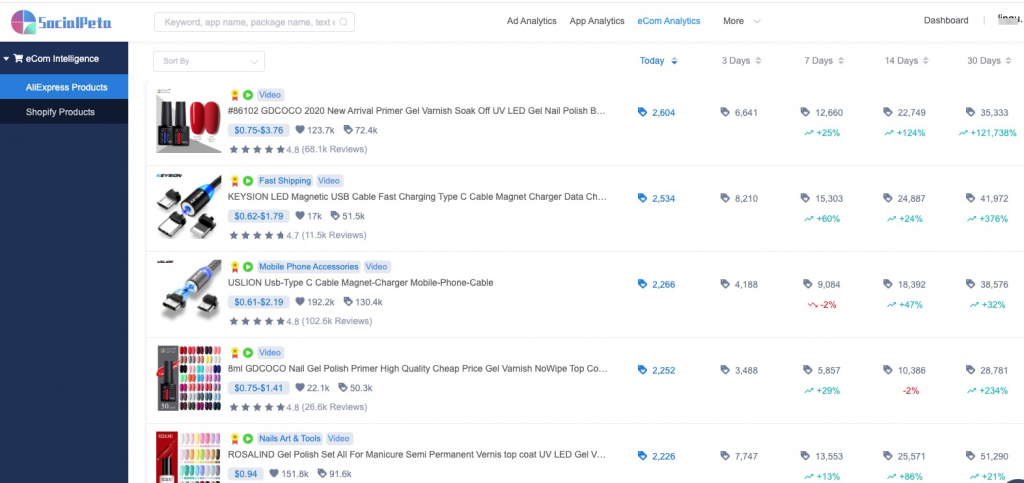Click the award badge icon on GDCOCO #86102
This screenshot has height=483, width=1024.
click(x=235, y=95)
